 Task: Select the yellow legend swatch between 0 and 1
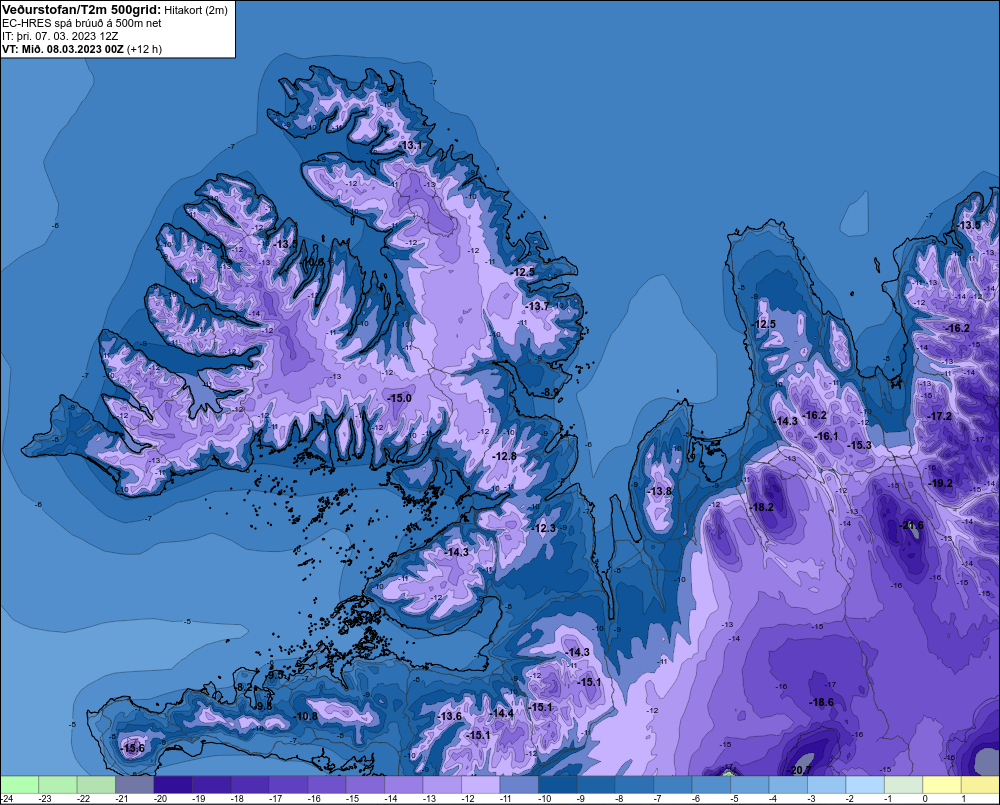(x=942, y=785)
